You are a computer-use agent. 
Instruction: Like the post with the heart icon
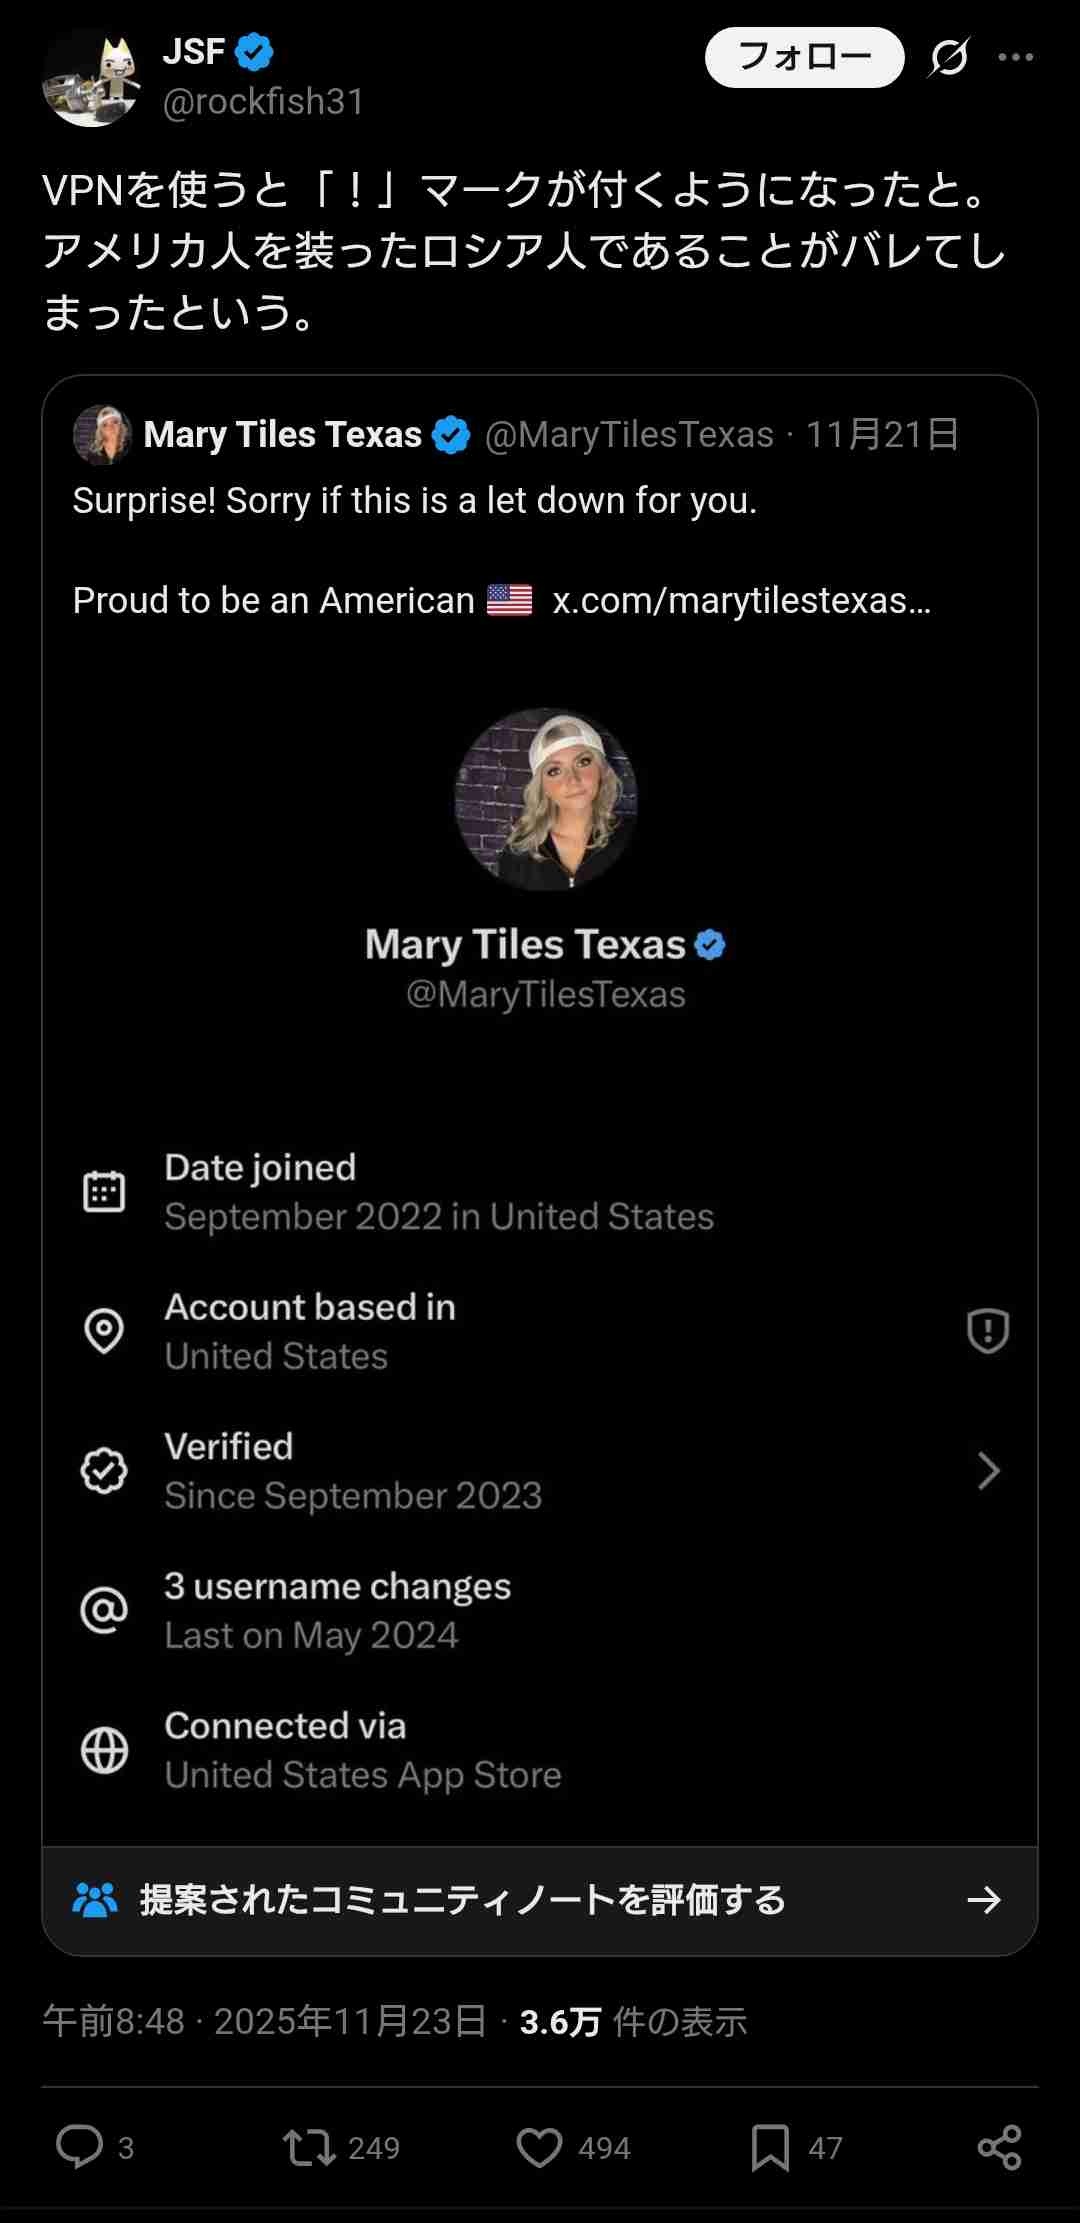pyautogui.click(x=539, y=2147)
